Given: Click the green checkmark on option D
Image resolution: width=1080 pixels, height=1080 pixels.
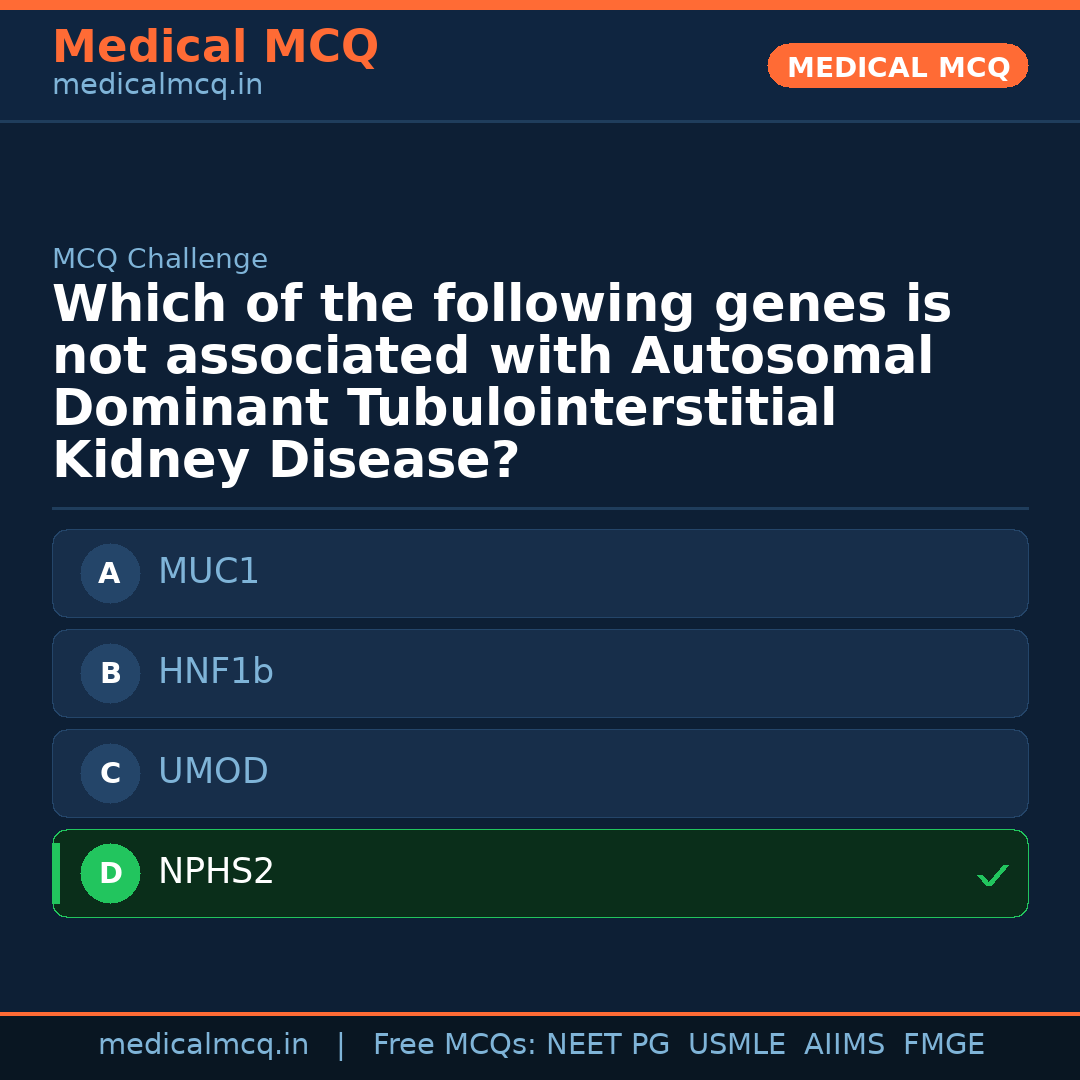Looking at the screenshot, I should coord(992,875).
